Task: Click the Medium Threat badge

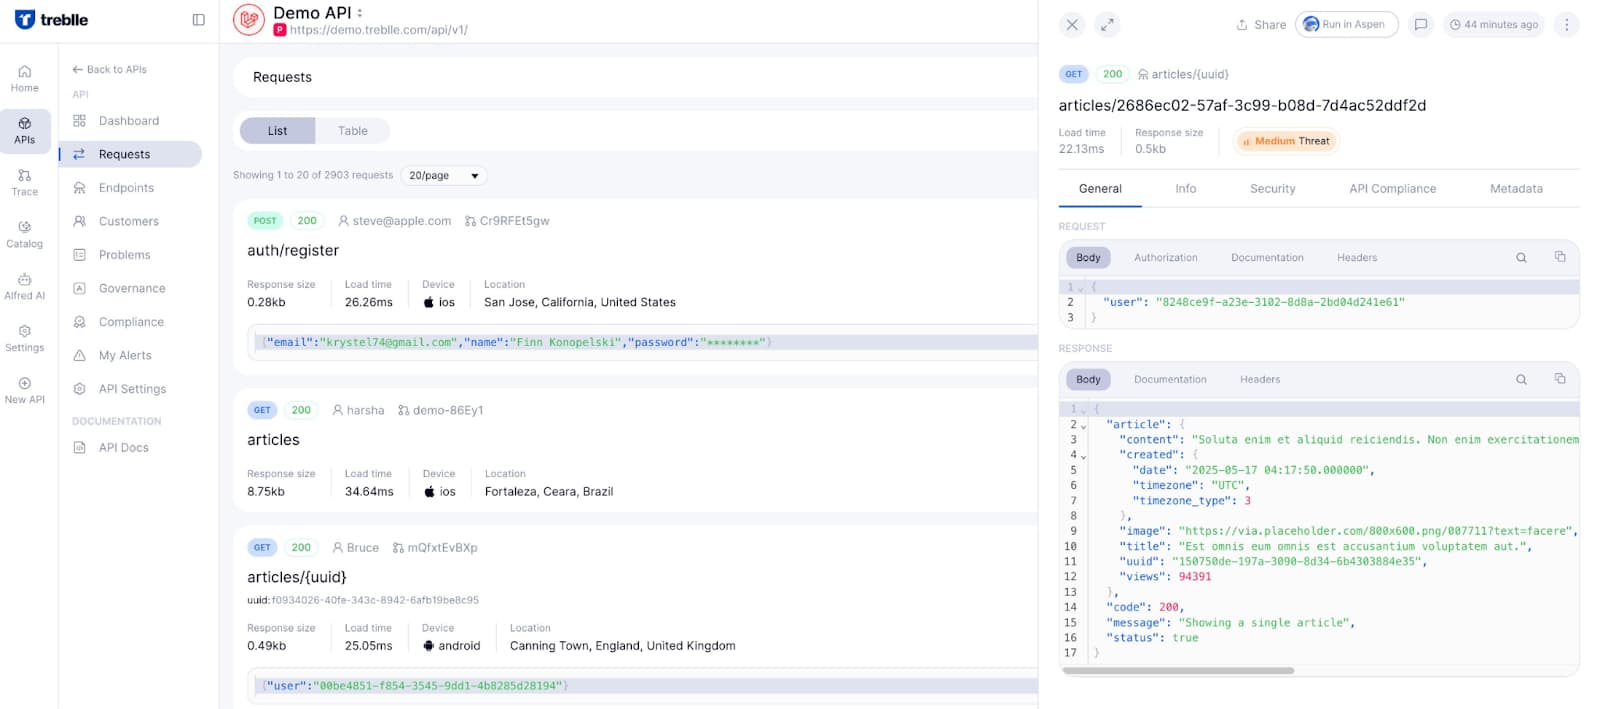Action: coord(1286,141)
